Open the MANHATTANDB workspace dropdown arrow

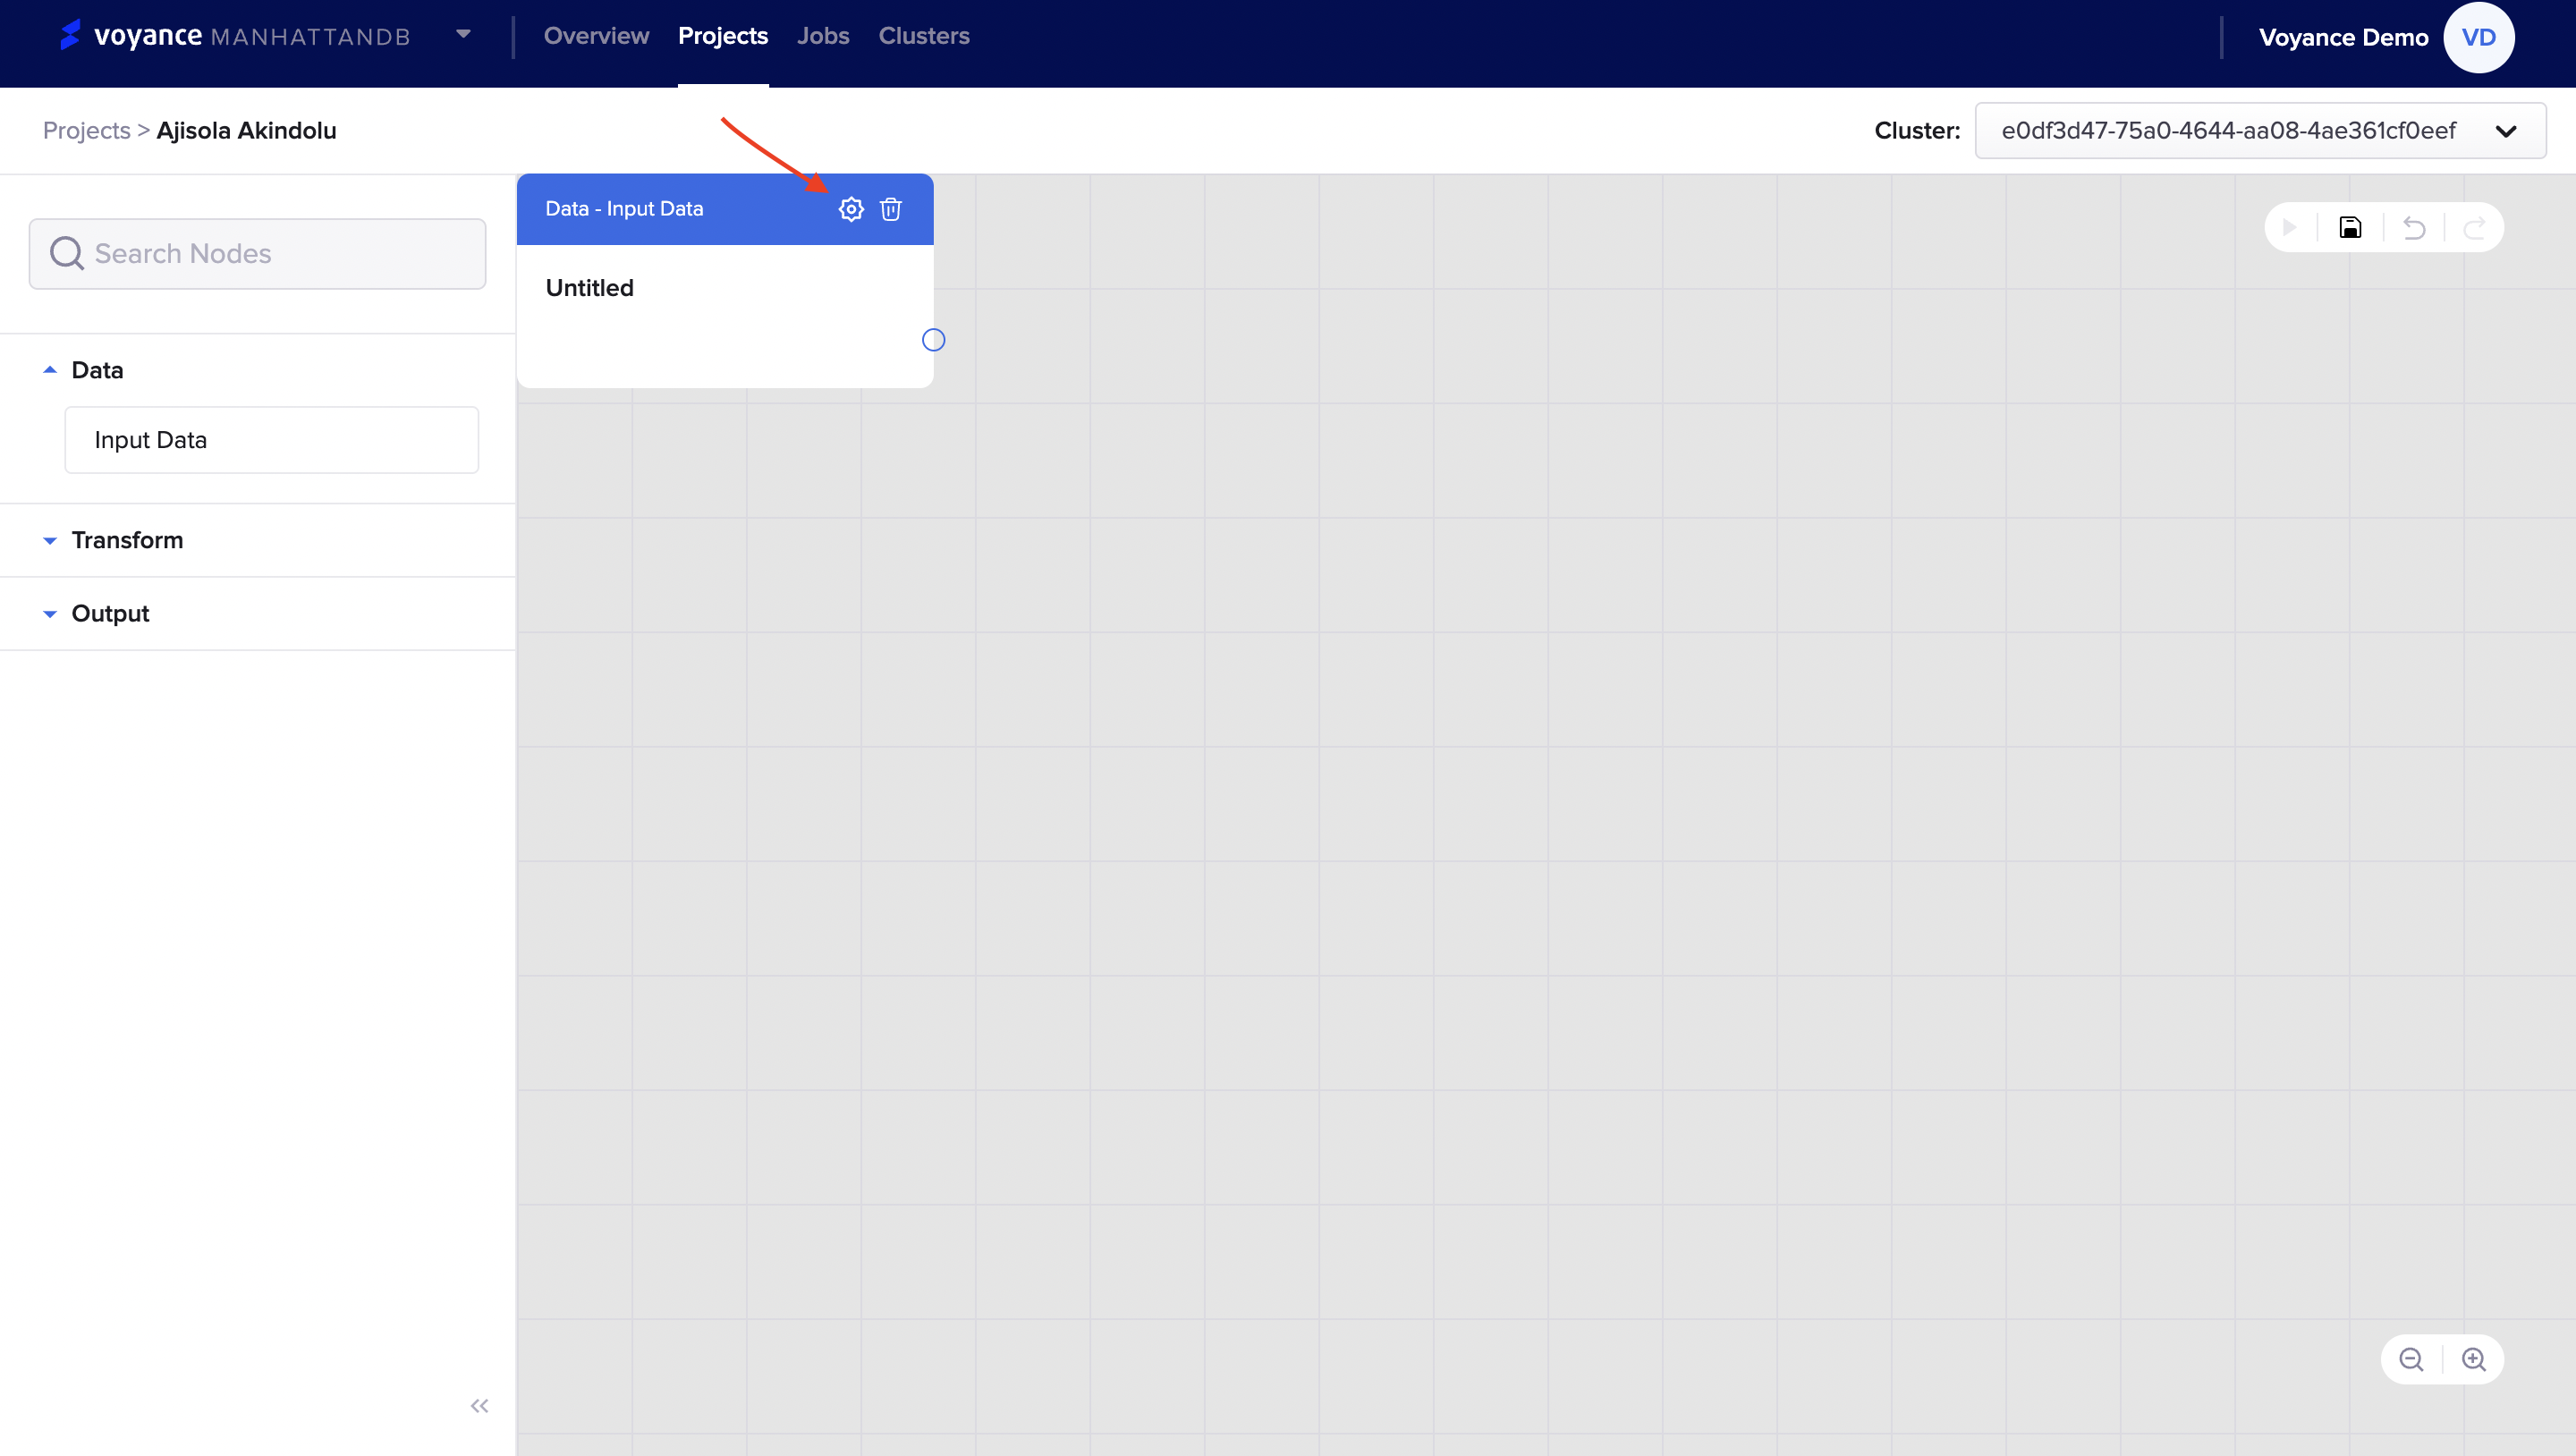click(x=463, y=35)
